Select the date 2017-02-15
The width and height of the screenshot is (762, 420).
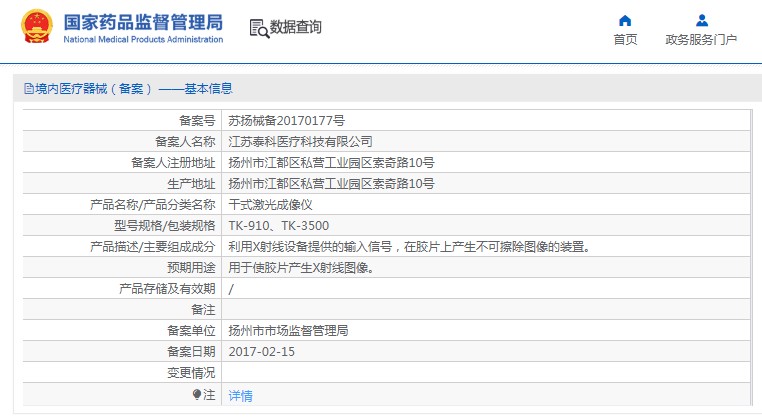[x=261, y=352]
